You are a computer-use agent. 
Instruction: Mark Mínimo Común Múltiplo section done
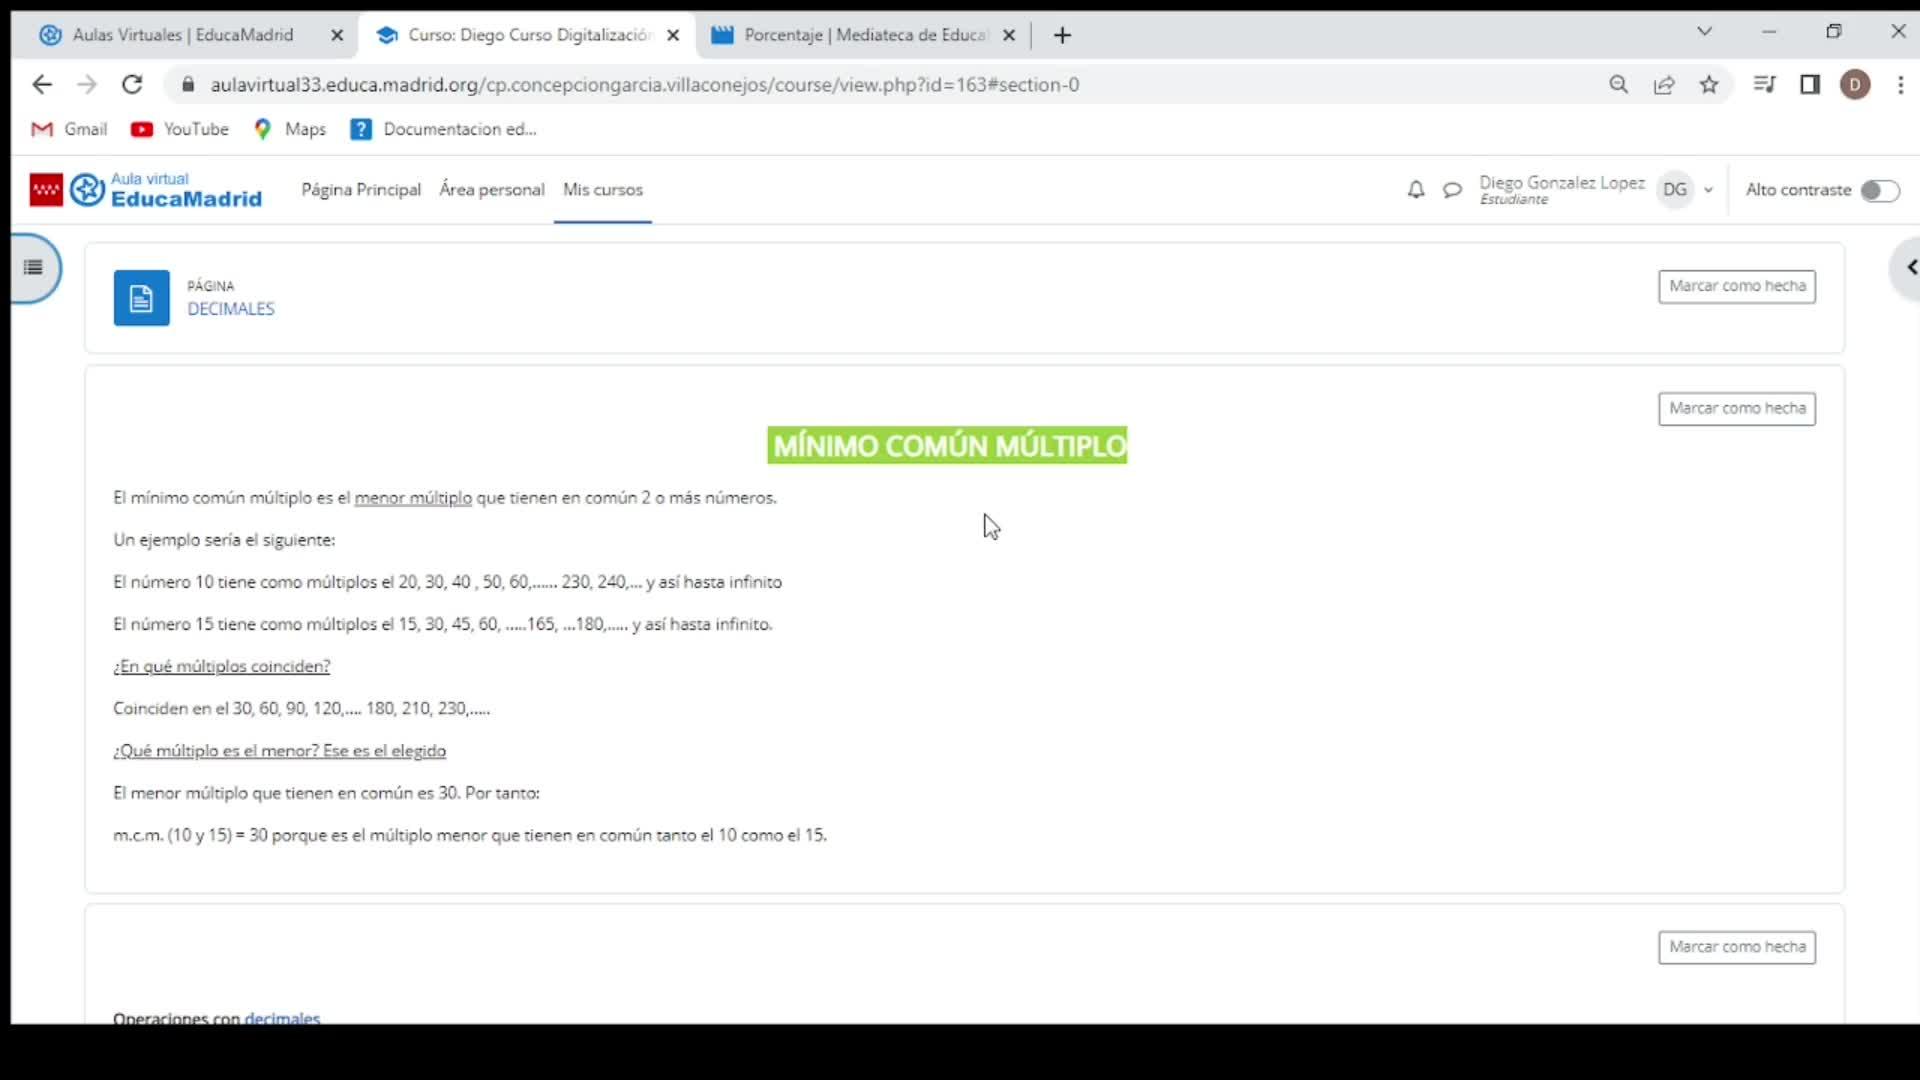[1736, 408]
